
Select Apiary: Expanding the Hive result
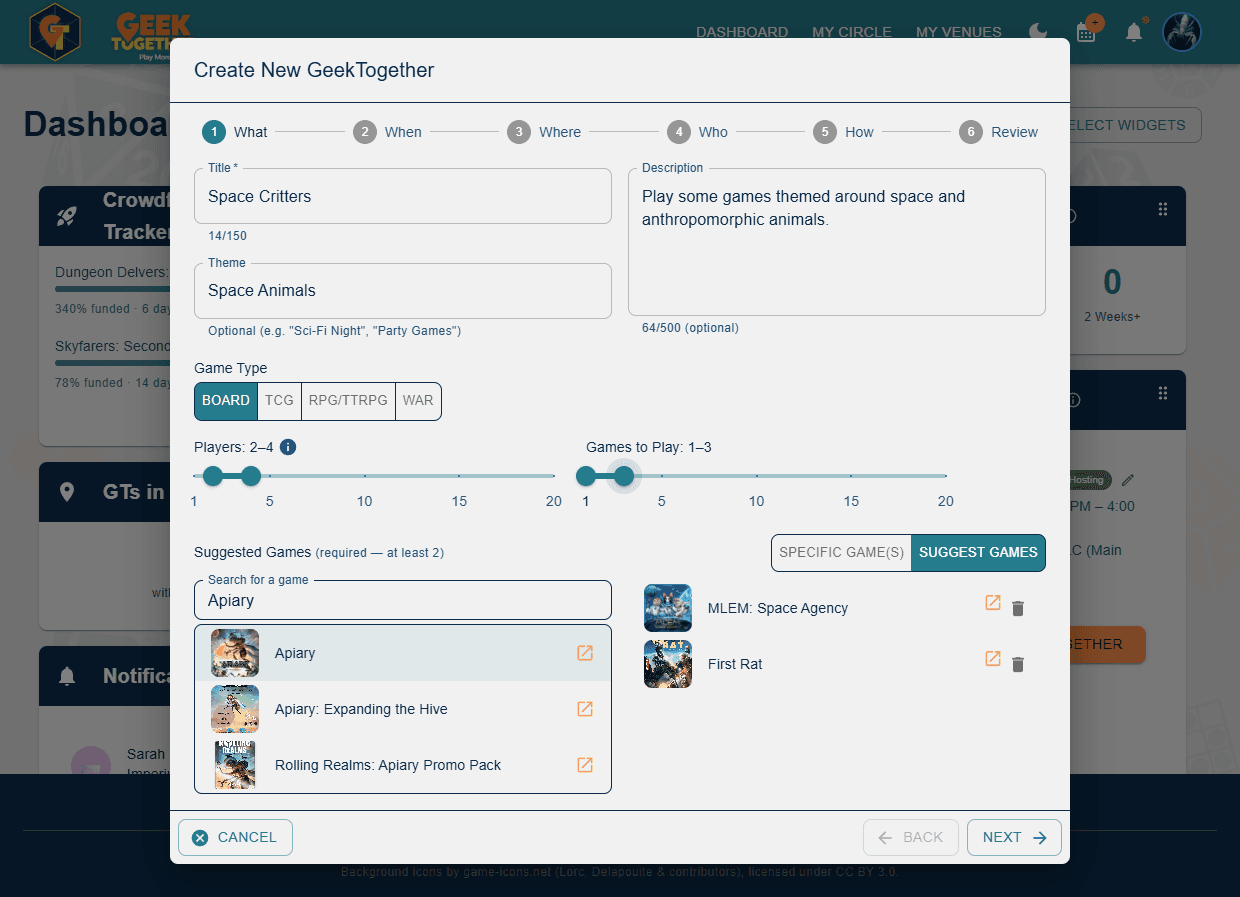(x=403, y=709)
